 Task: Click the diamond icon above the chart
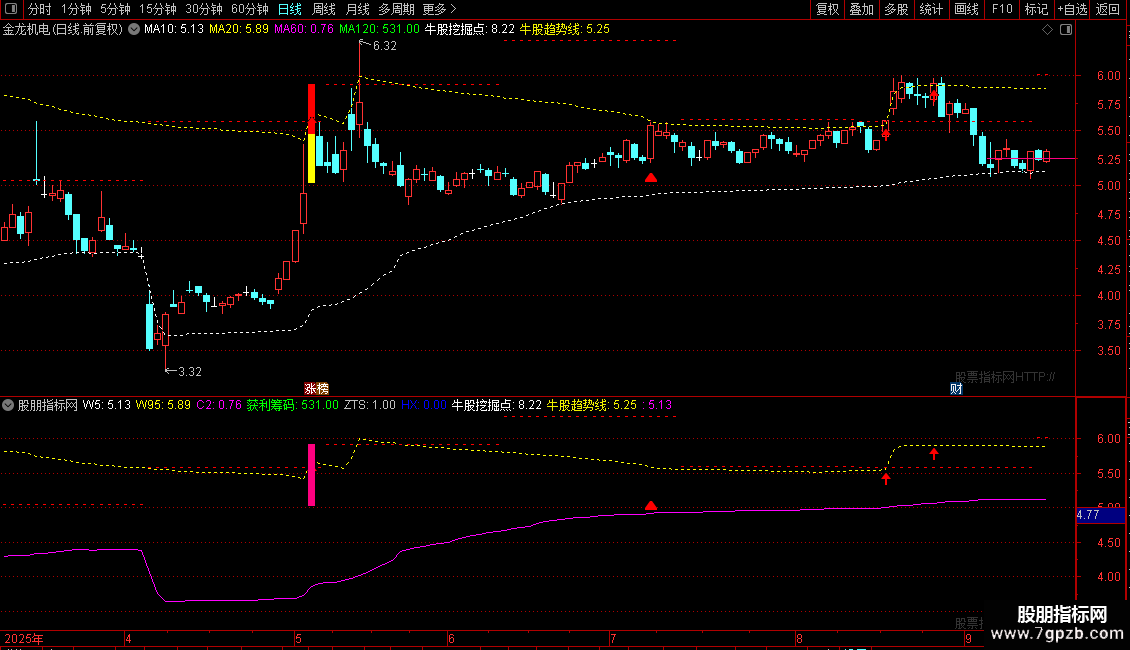point(1048,30)
